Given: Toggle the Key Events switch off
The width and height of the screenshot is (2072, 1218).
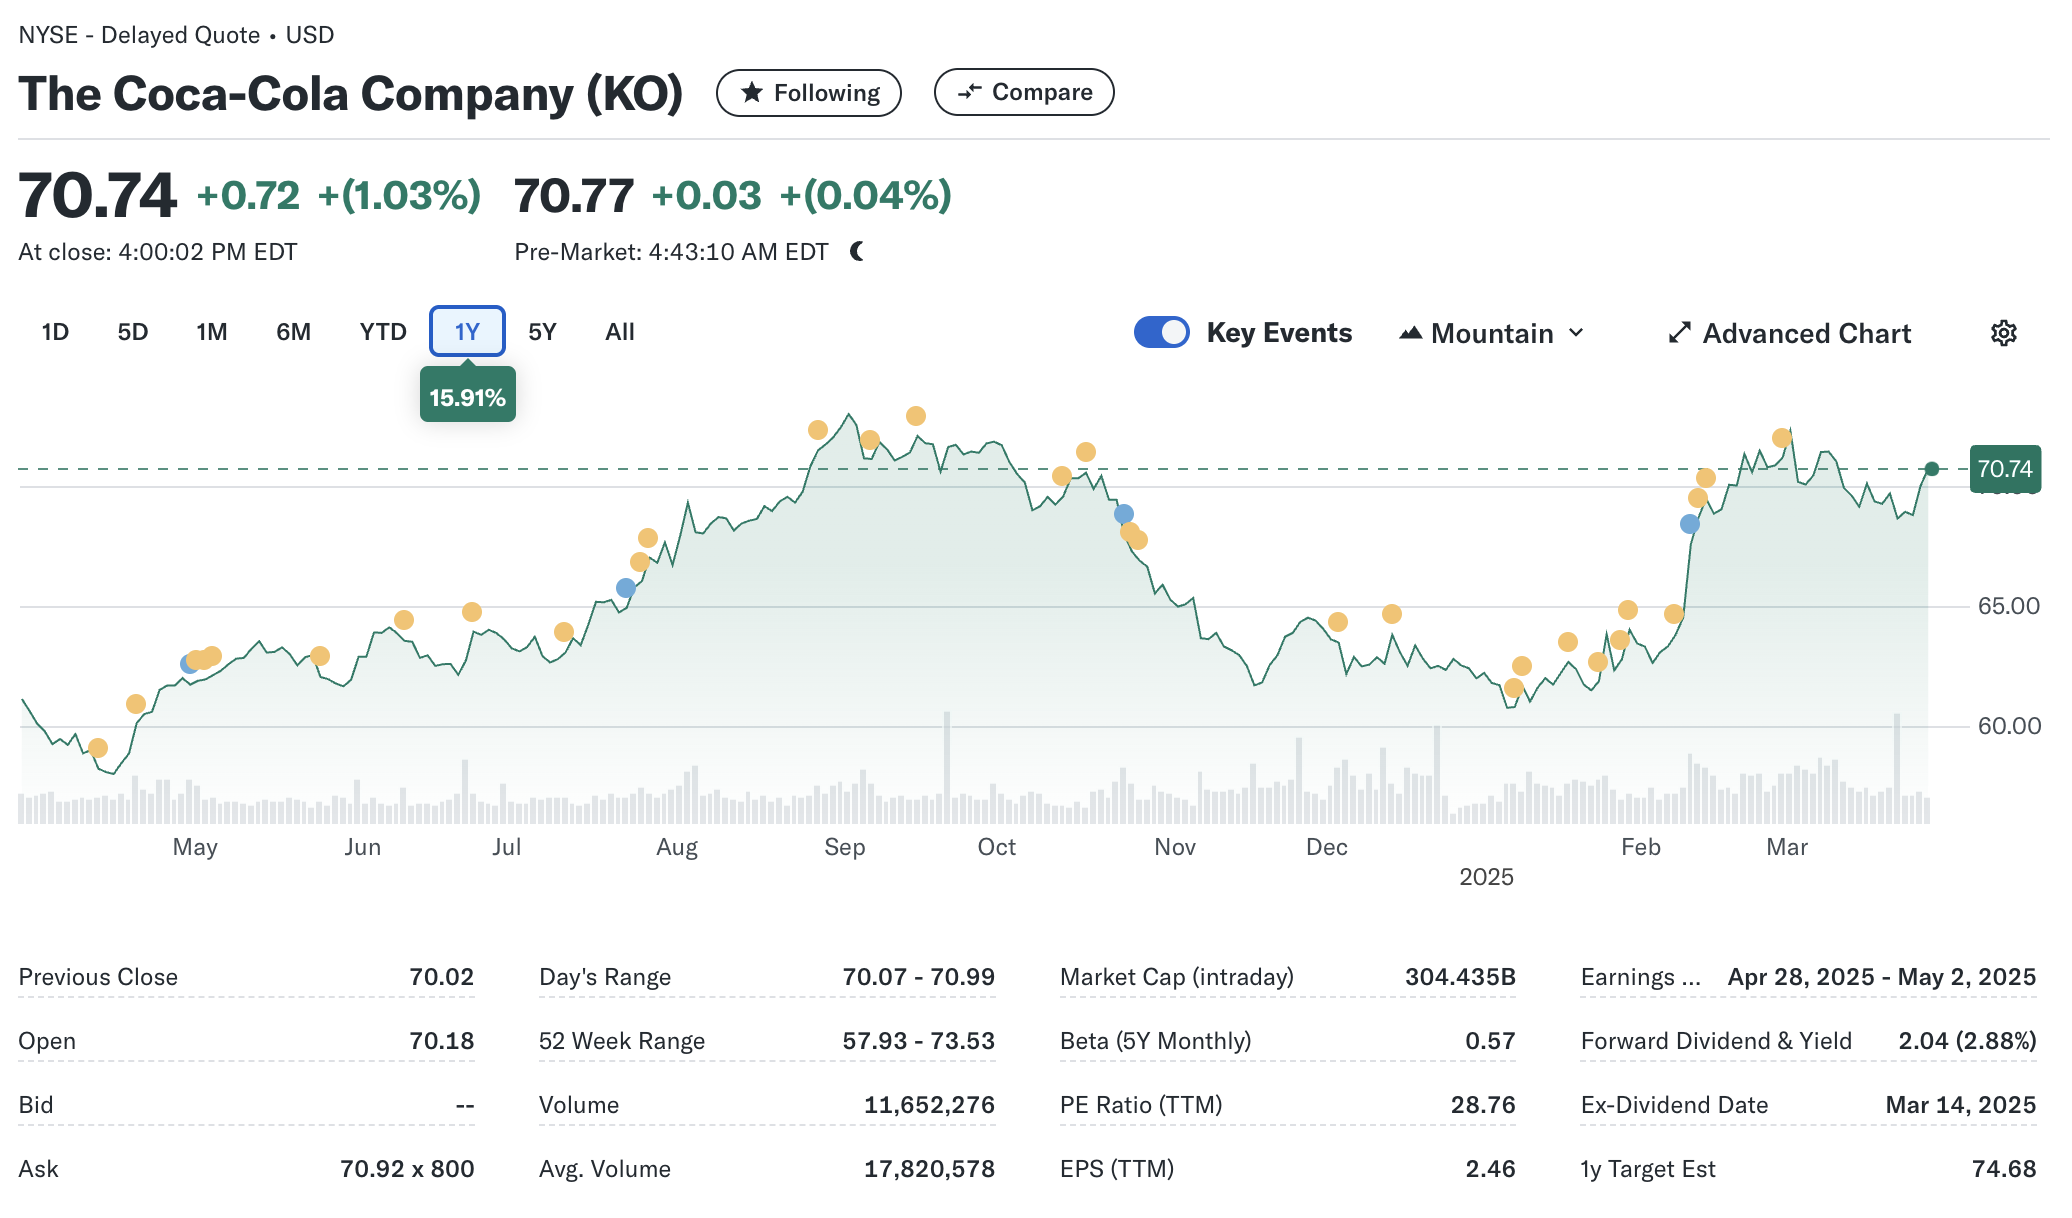Looking at the screenshot, I should [1161, 332].
